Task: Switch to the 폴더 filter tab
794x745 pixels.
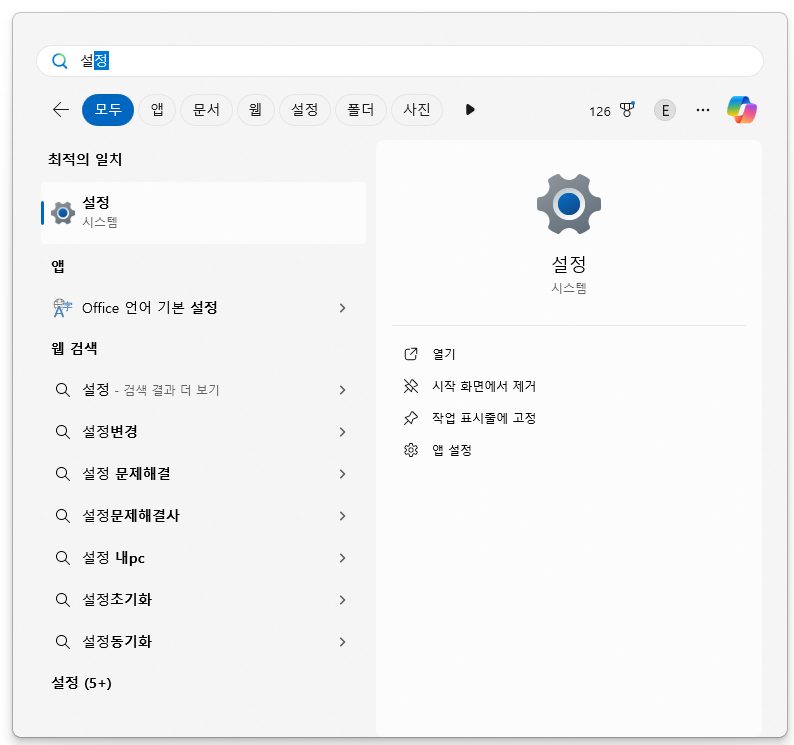Action: (361, 109)
